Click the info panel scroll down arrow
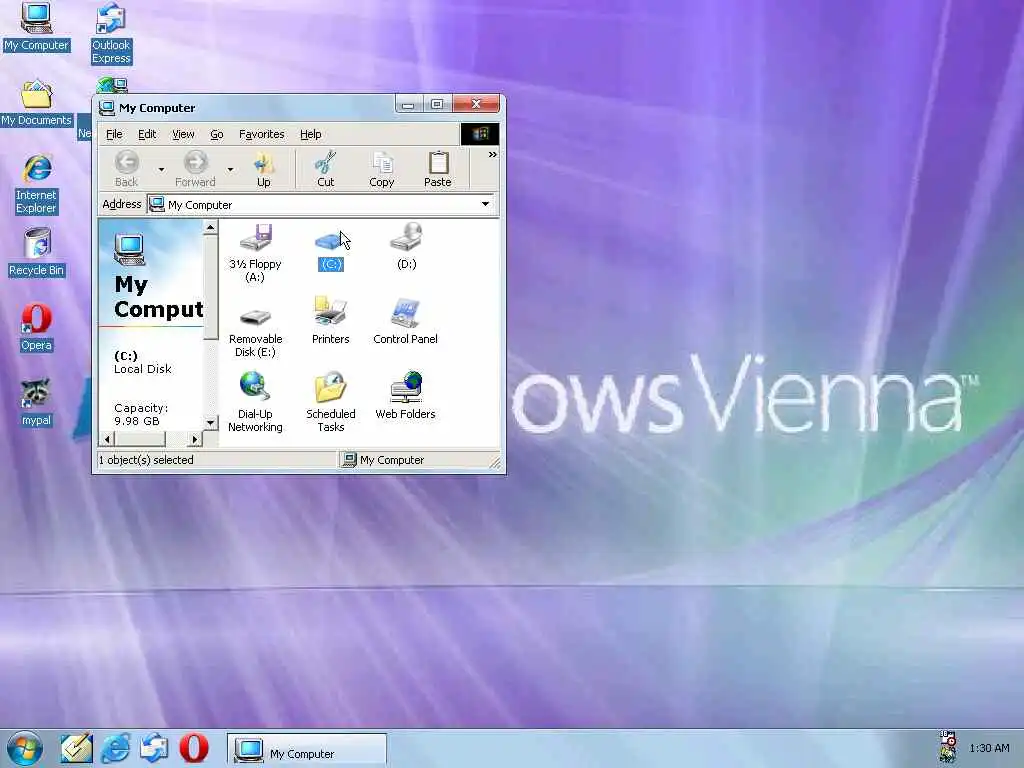The width and height of the screenshot is (1024, 768). click(x=210, y=423)
